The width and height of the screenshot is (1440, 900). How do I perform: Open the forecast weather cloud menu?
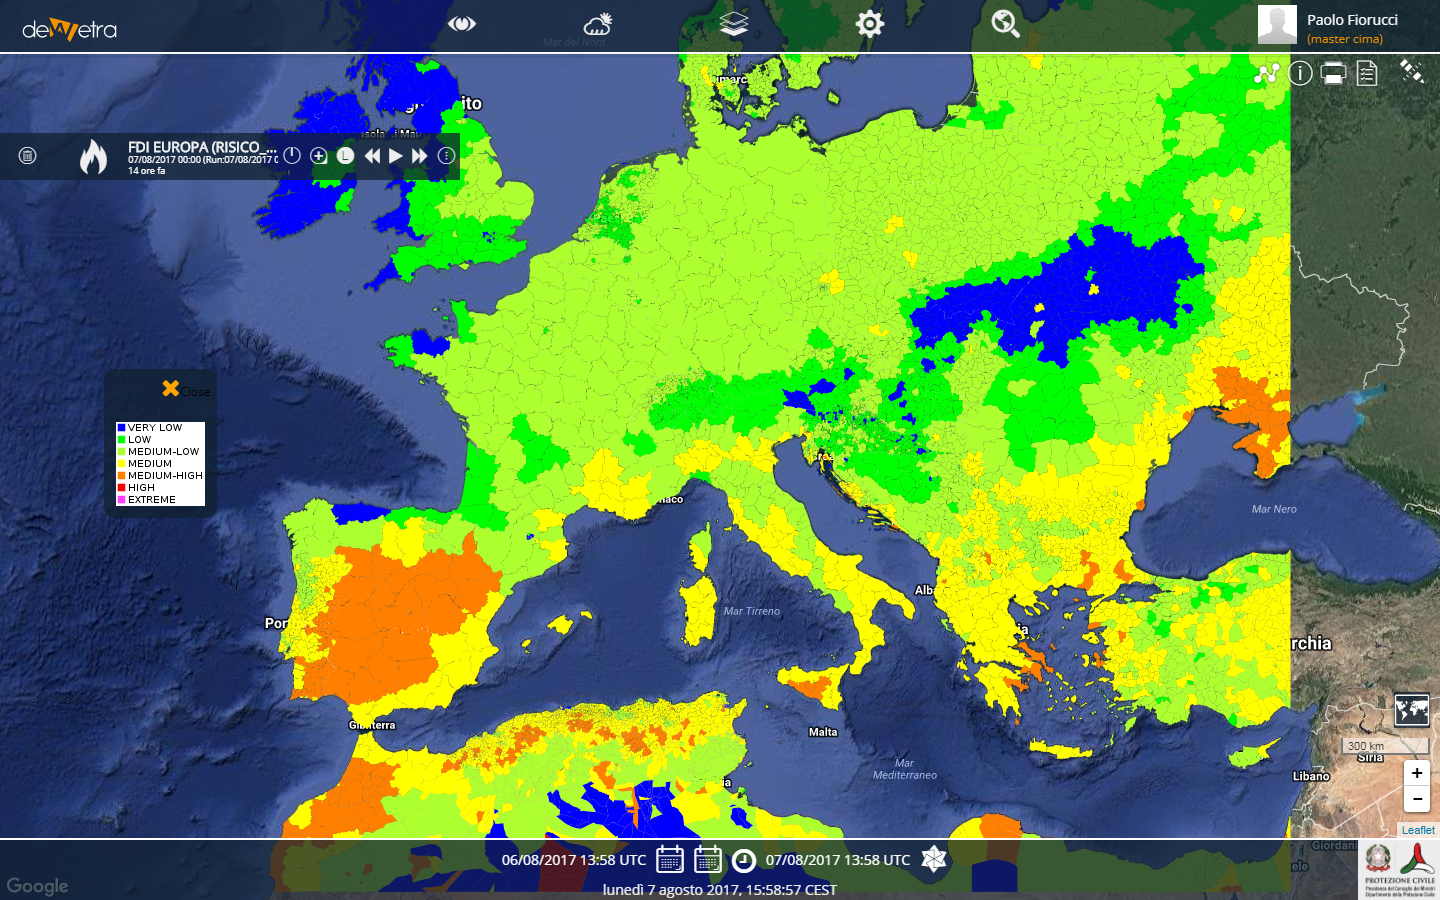click(x=598, y=24)
